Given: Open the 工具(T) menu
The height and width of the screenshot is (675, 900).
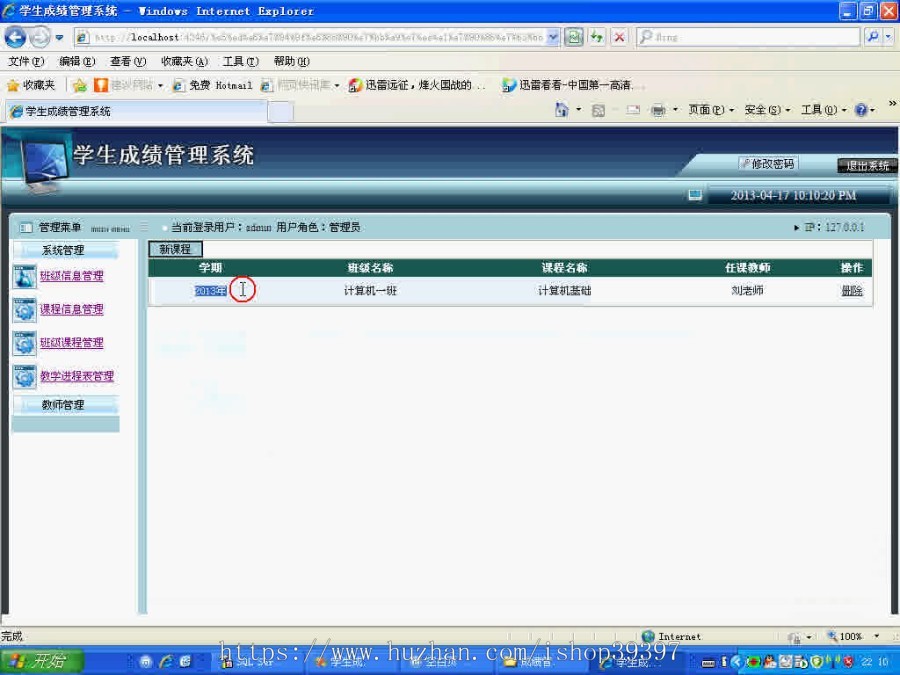Looking at the screenshot, I should pos(241,61).
